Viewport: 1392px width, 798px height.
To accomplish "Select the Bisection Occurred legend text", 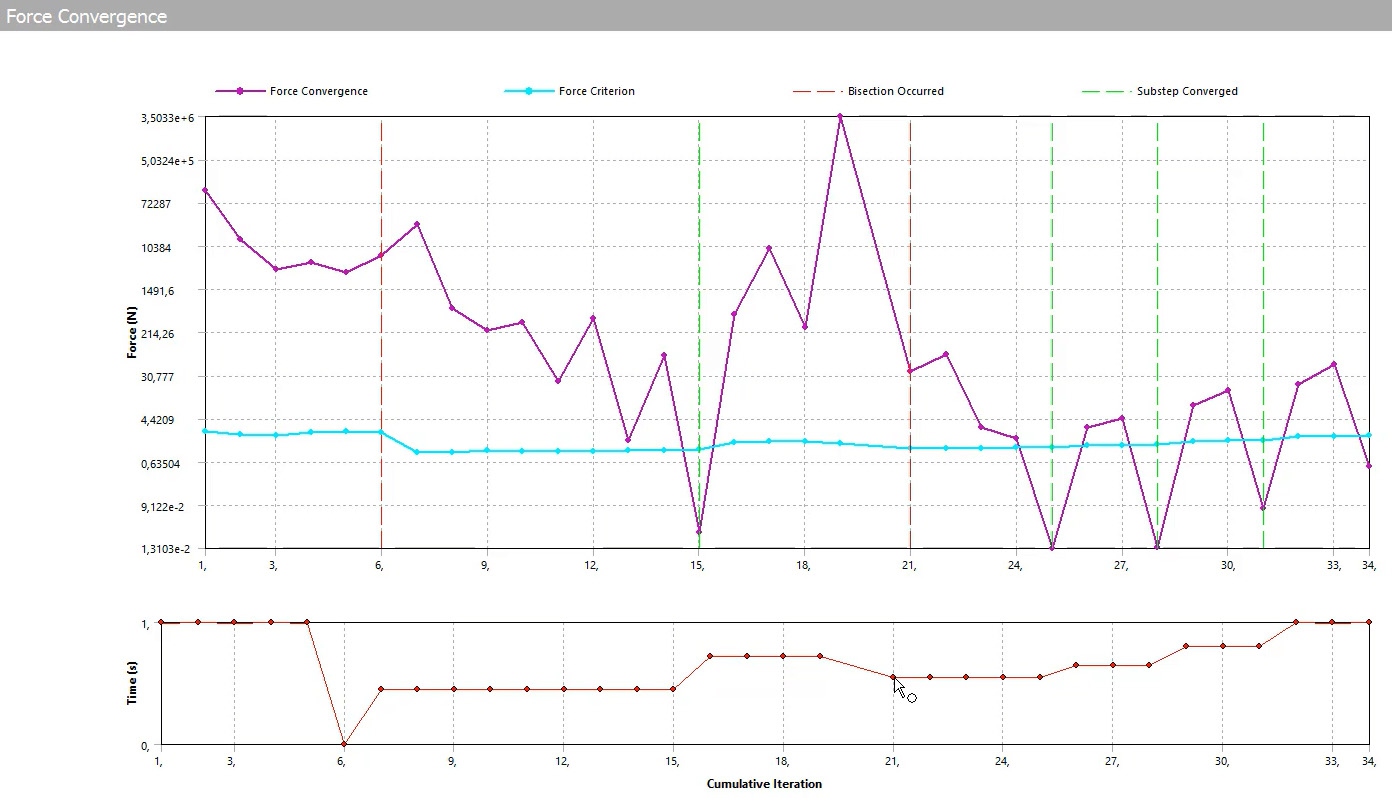I will pos(895,91).
